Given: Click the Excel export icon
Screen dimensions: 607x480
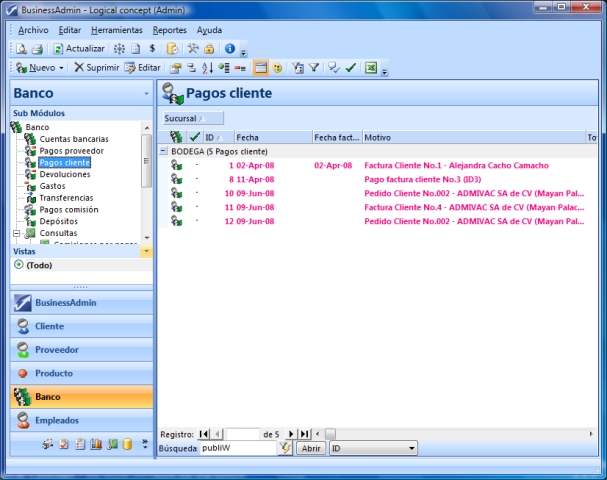Looking at the screenshot, I should [370, 68].
